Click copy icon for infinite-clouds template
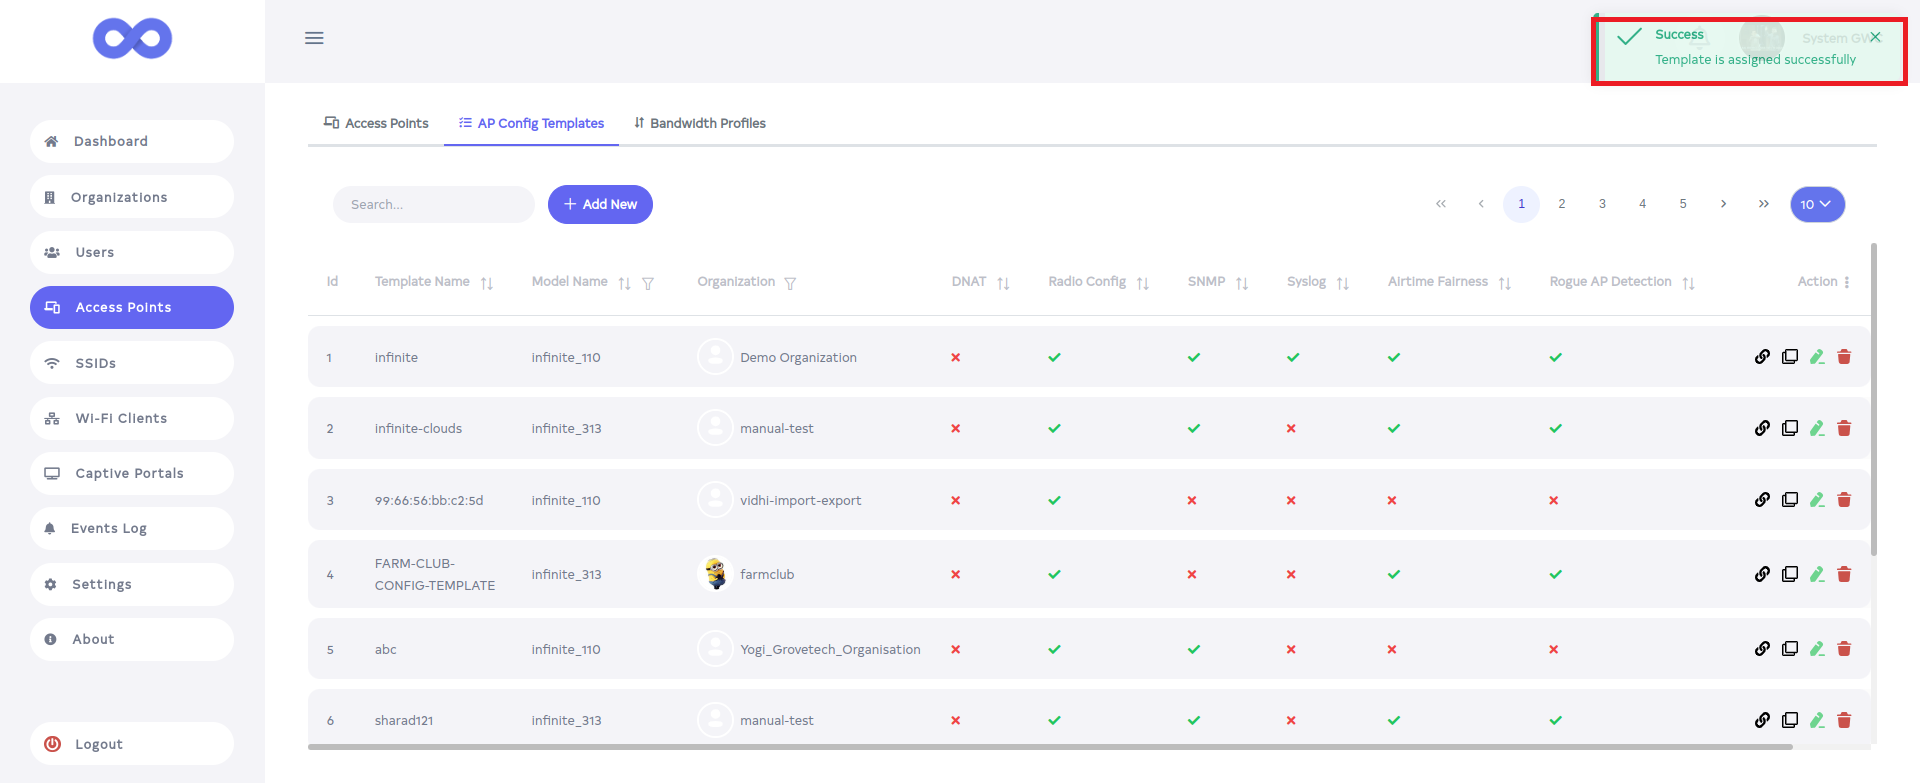1920x783 pixels. tap(1790, 428)
